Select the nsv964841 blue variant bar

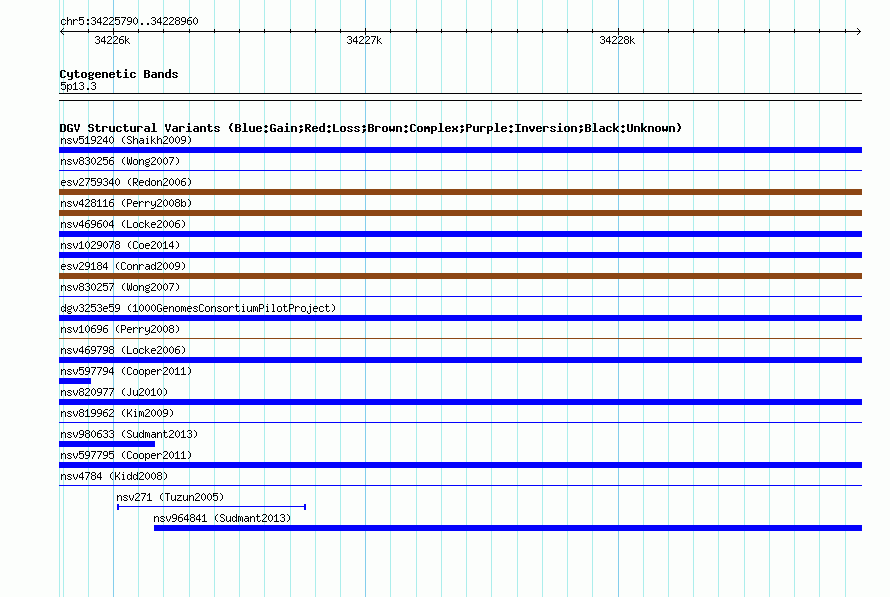[508, 528]
